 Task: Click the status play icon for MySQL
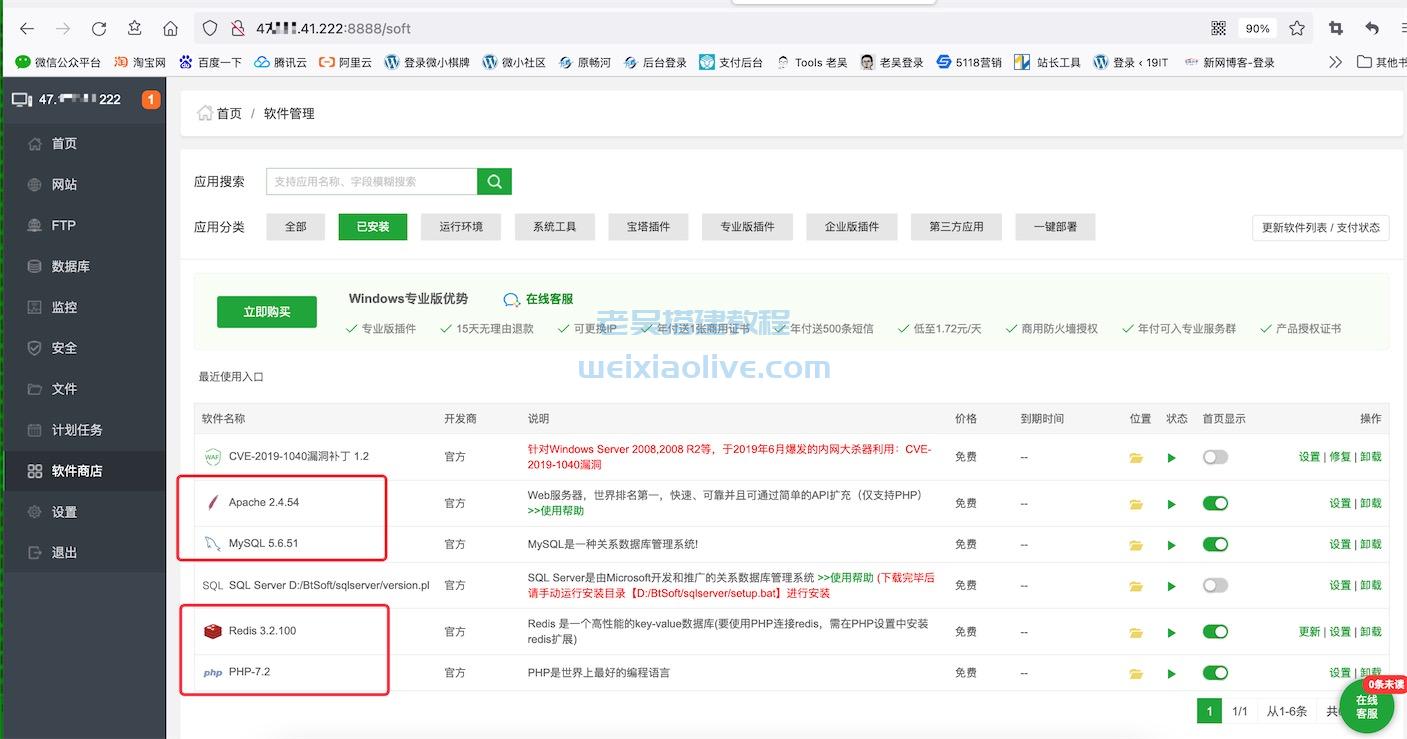(x=1172, y=545)
